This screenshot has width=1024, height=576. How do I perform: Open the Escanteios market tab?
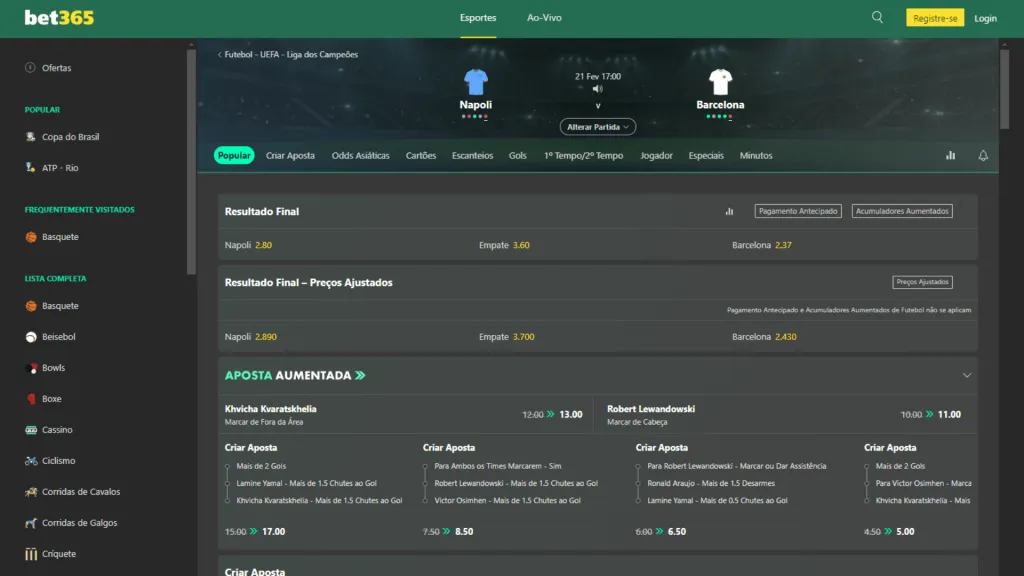472,156
